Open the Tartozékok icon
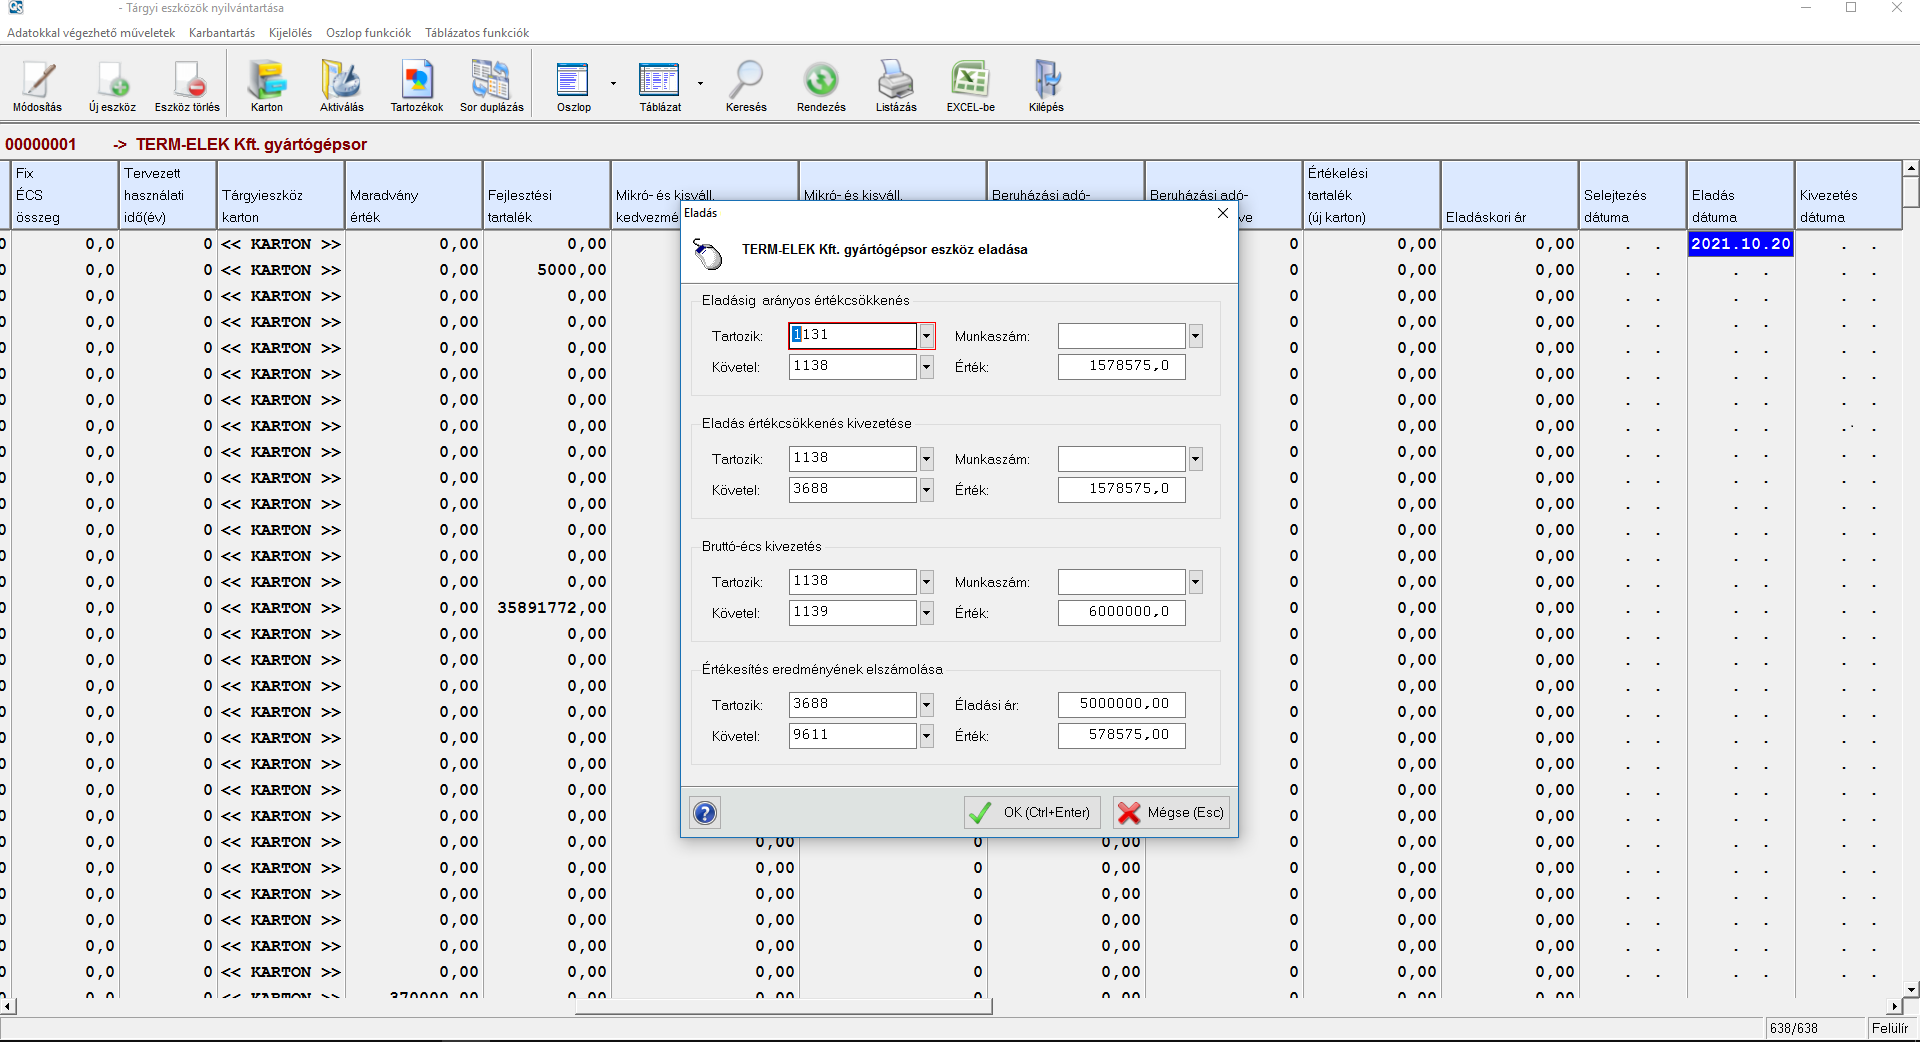Image resolution: width=1920 pixels, height=1042 pixels. pyautogui.click(x=416, y=81)
